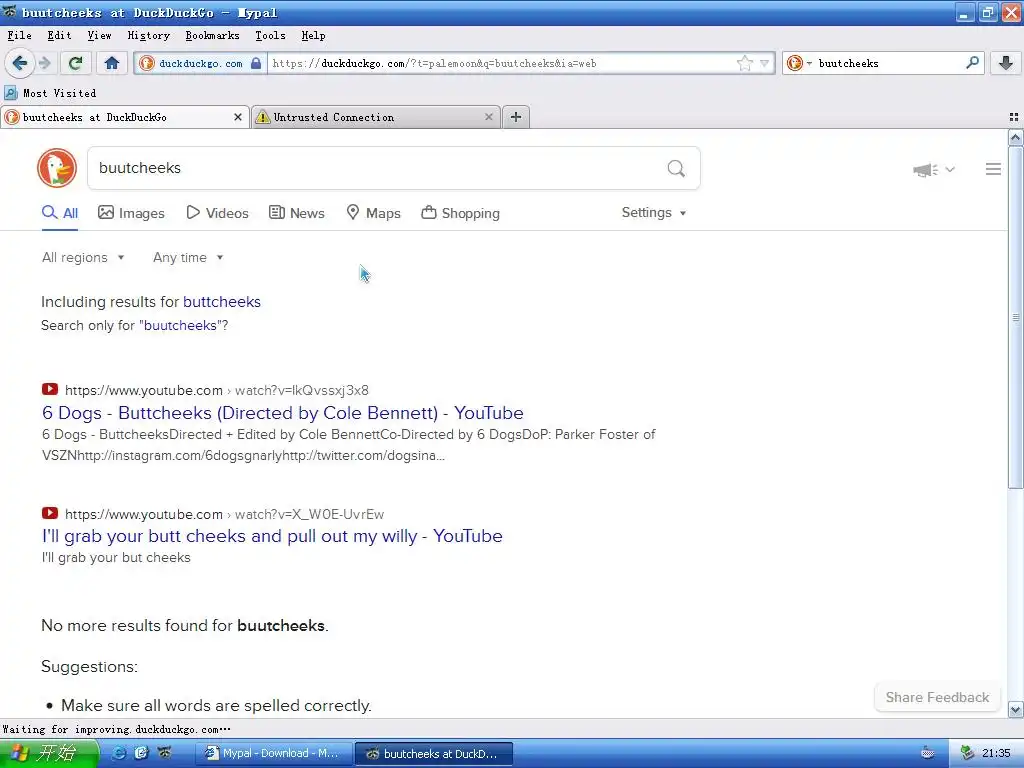This screenshot has height=768, width=1024.
Task: Close the Untrusted Connection tab
Action: (x=488, y=117)
